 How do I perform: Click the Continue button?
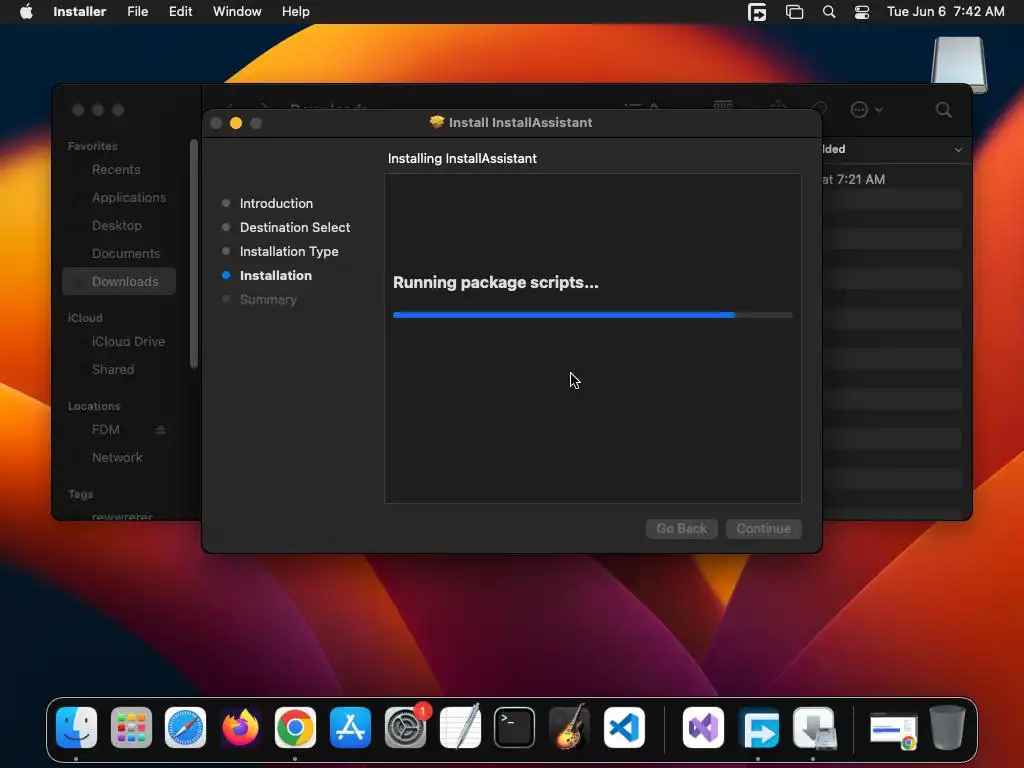763,528
